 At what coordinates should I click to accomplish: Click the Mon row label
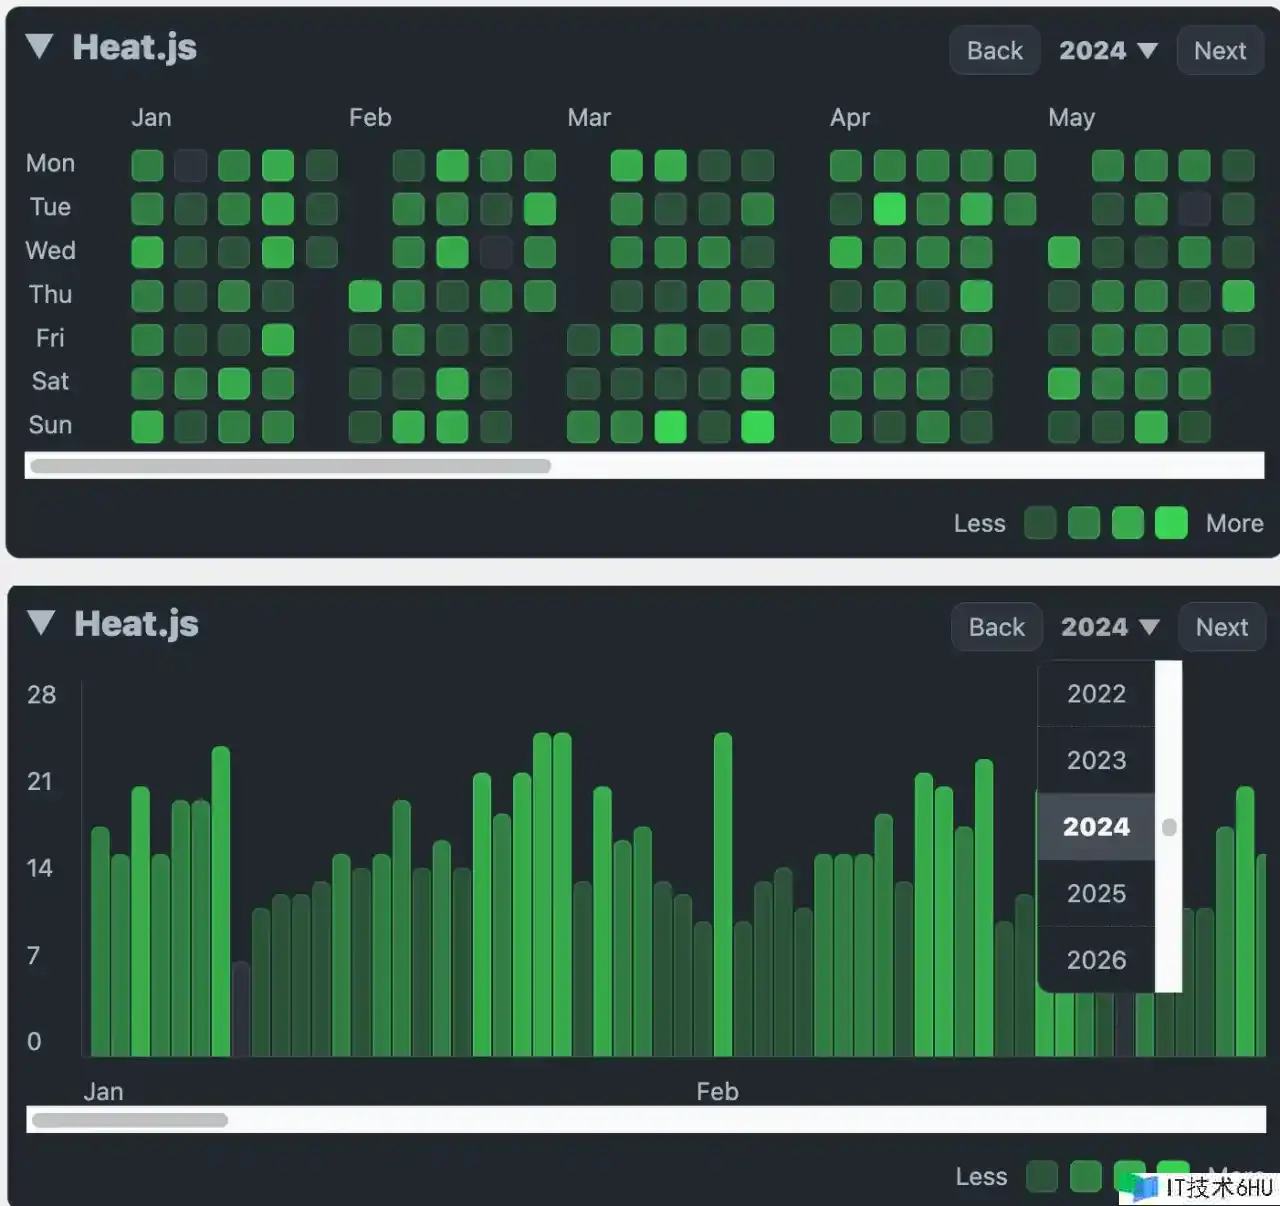tap(50, 163)
